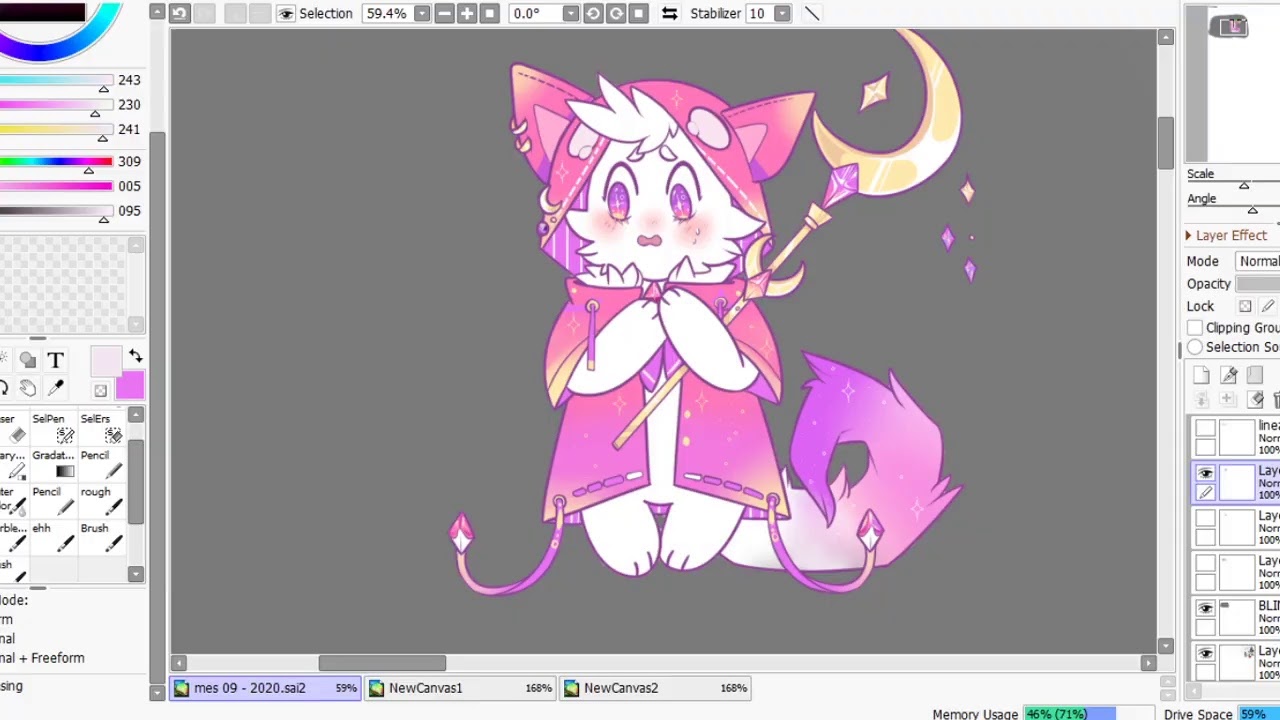This screenshot has width=1280, height=720.
Task: Adjust the navigator Scale slider
Action: coord(1244,186)
